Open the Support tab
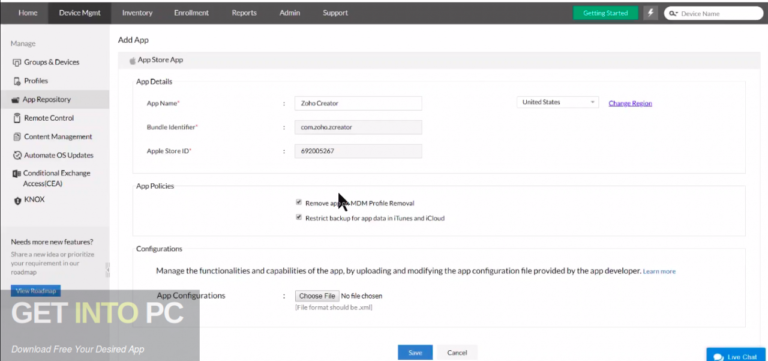This screenshot has height=361, width=768. point(335,13)
